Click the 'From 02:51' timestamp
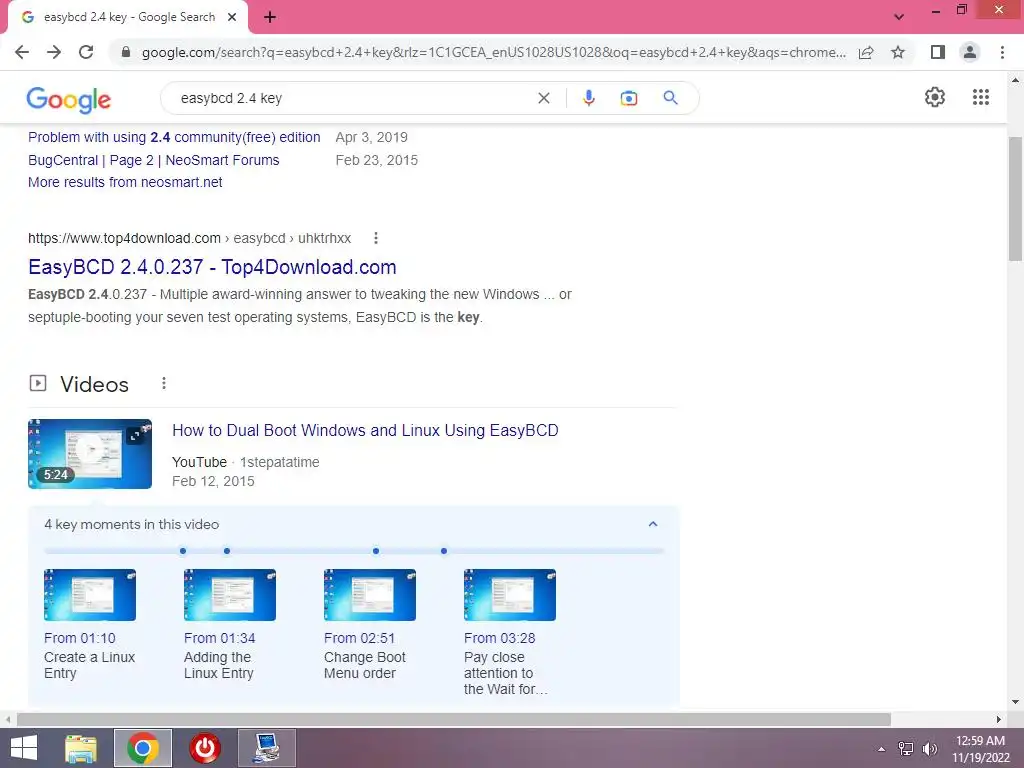 point(359,638)
